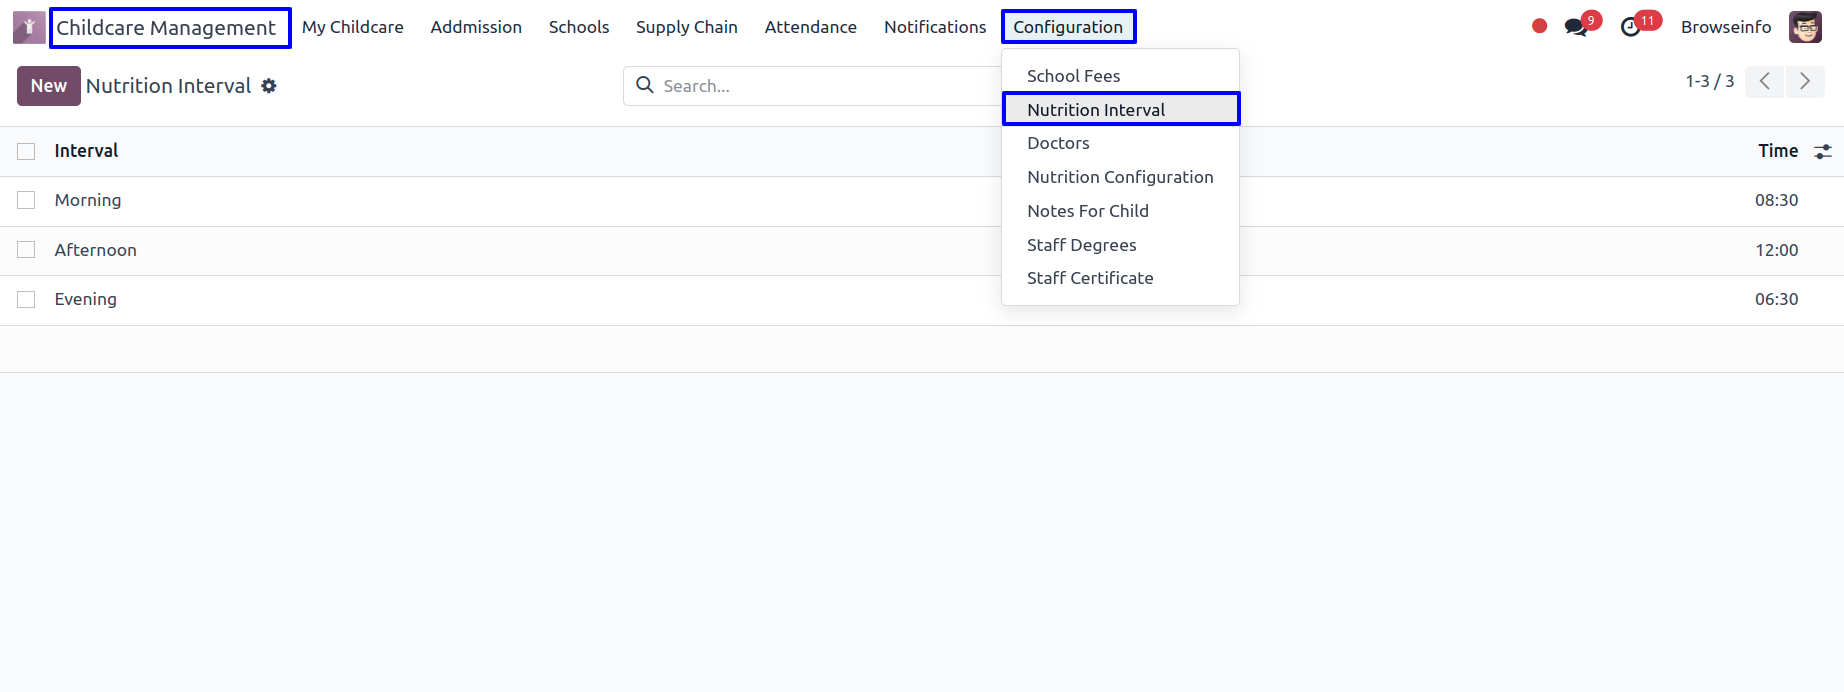The height and width of the screenshot is (692, 1844).
Task: Toggle the select-all checkbox in header
Action: (x=26, y=151)
